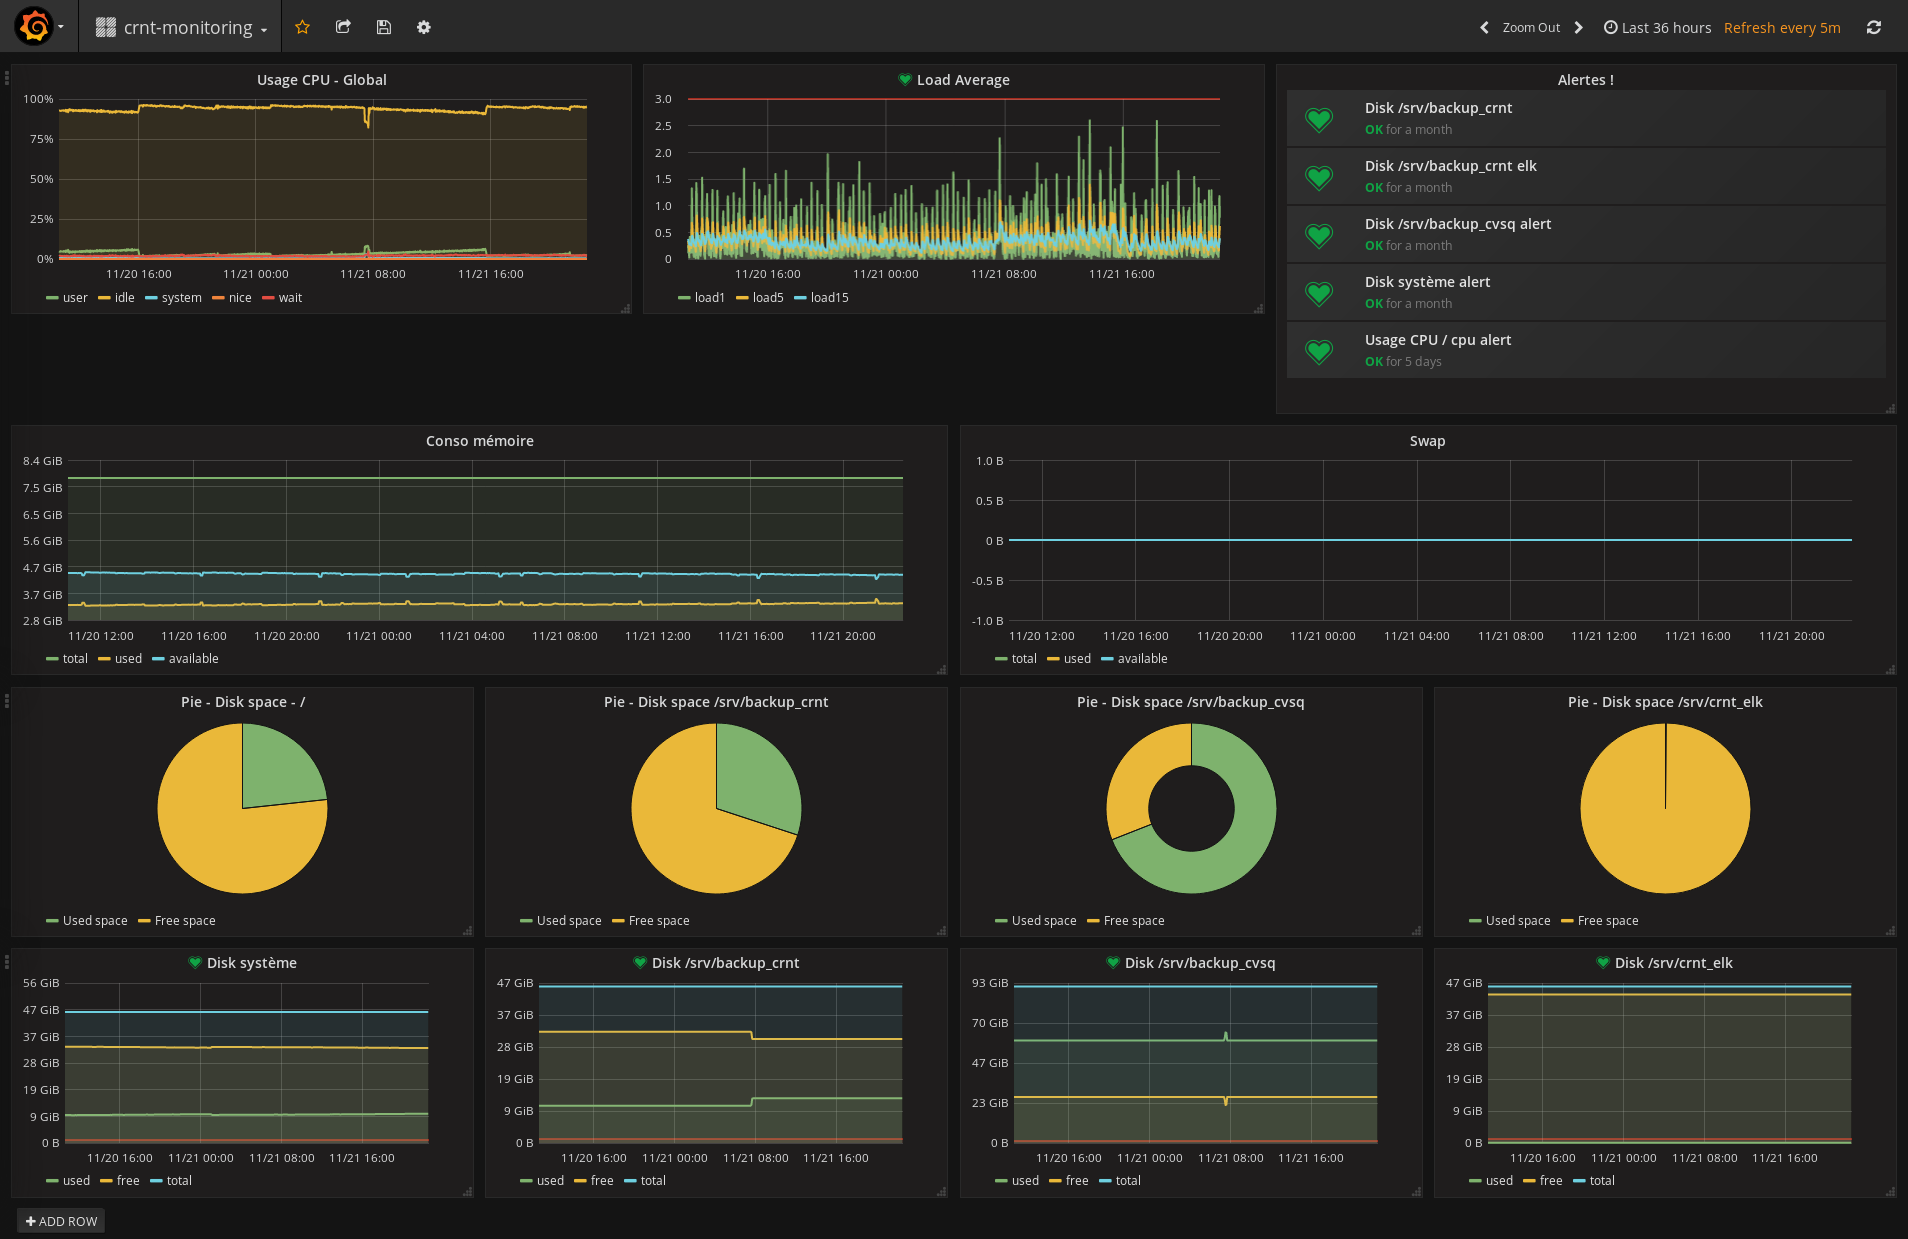1908x1239 pixels.
Task: Click the Zoom Out button
Action: (1530, 28)
